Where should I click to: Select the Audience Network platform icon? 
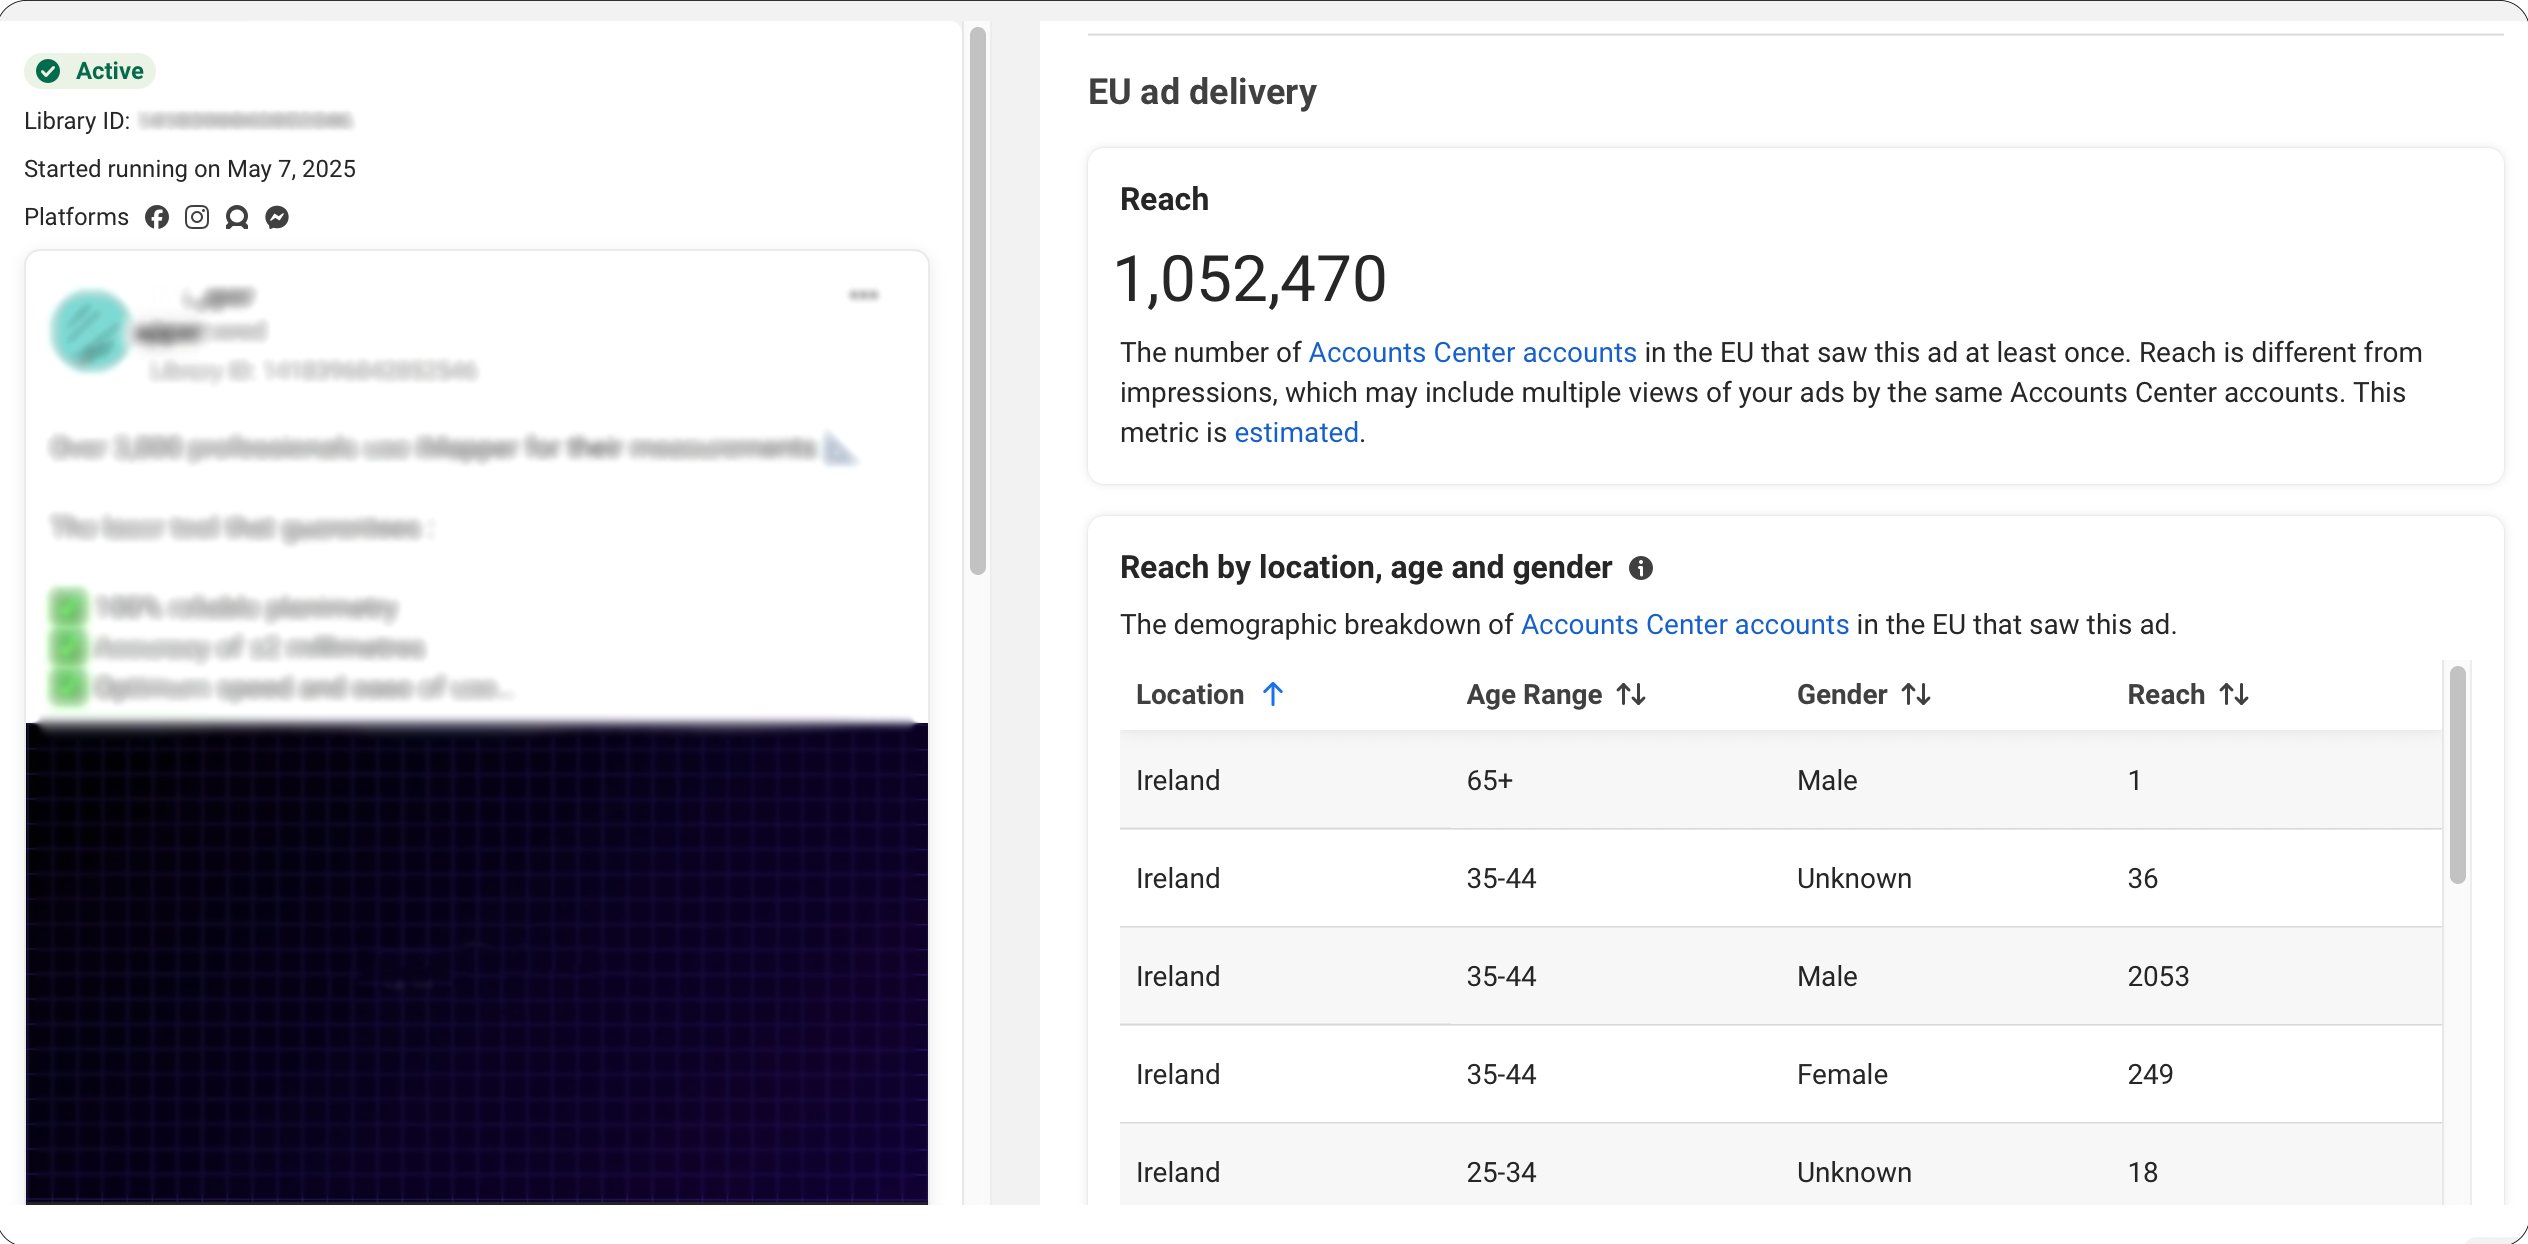pos(237,217)
